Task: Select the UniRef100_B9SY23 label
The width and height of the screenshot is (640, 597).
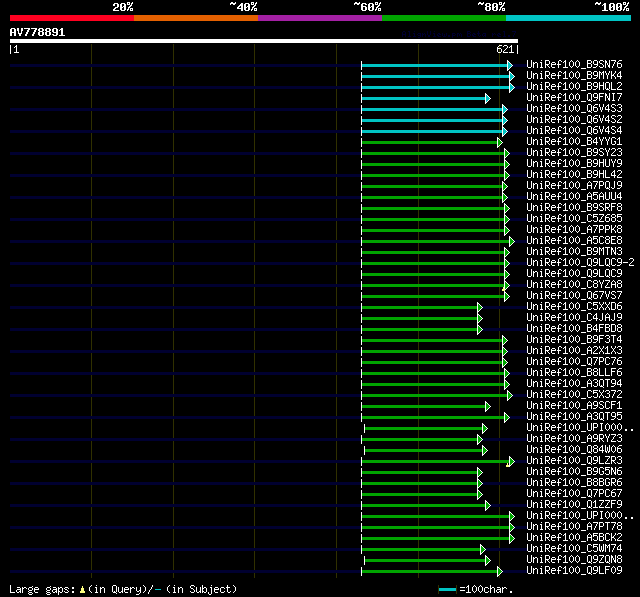Action: click(x=574, y=153)
